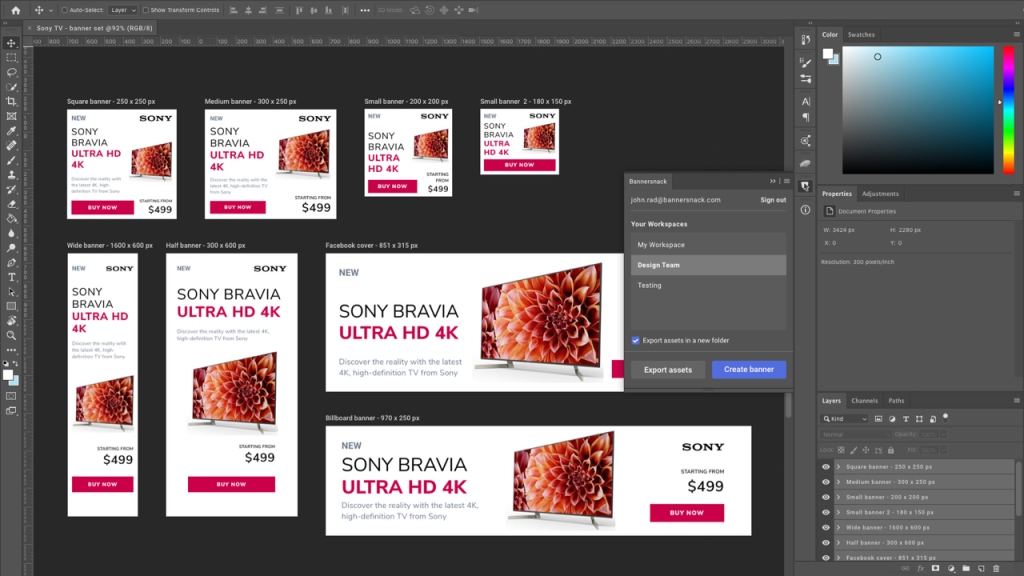Enable the Auto-Select checkbox
1024x576 pixels.
coord(65,10)
